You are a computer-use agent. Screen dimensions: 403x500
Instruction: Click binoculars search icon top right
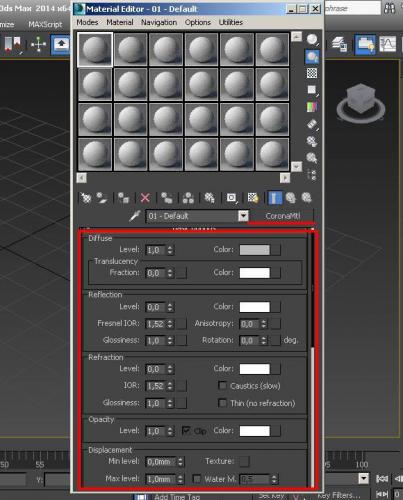coord(389,8)
